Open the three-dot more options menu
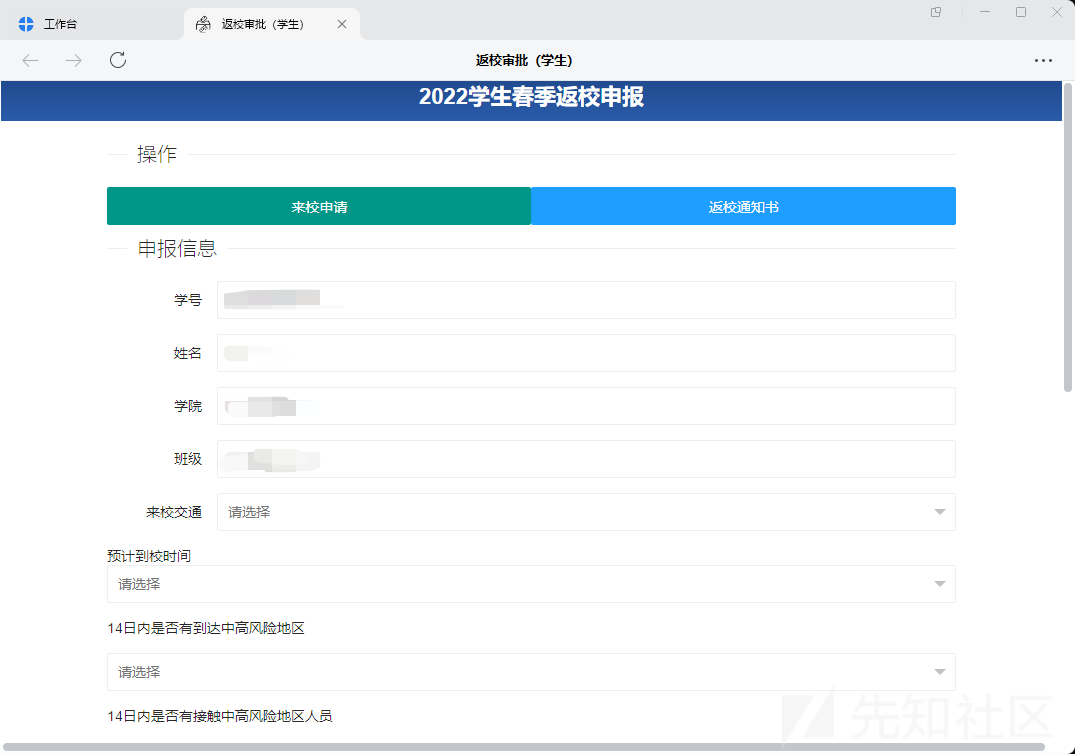This screenshot has width=1075, height=754. (1043, 60)
